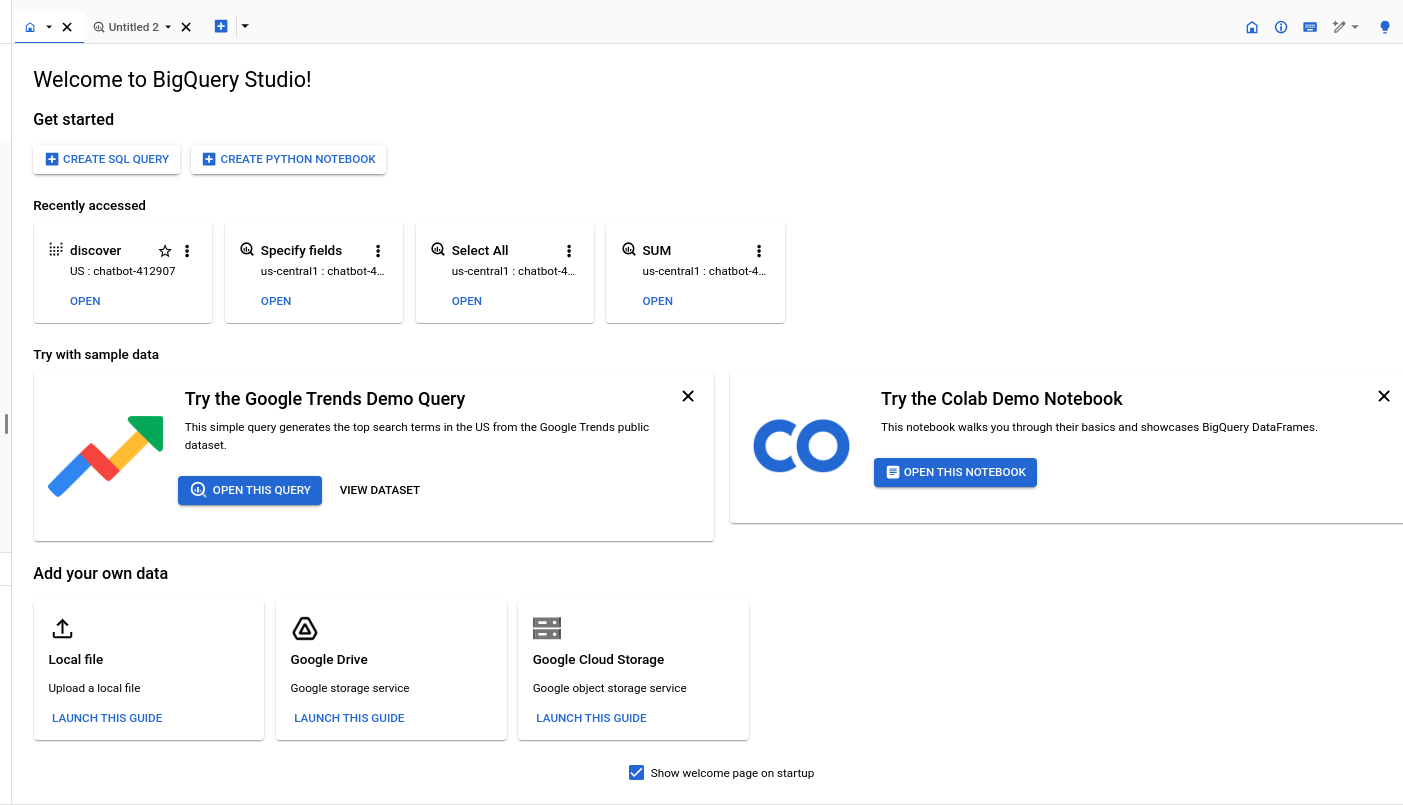Screen dimensions: 1403x805
Task: Close the Untitled 2 tab
Action: click(x=186, y=27)
